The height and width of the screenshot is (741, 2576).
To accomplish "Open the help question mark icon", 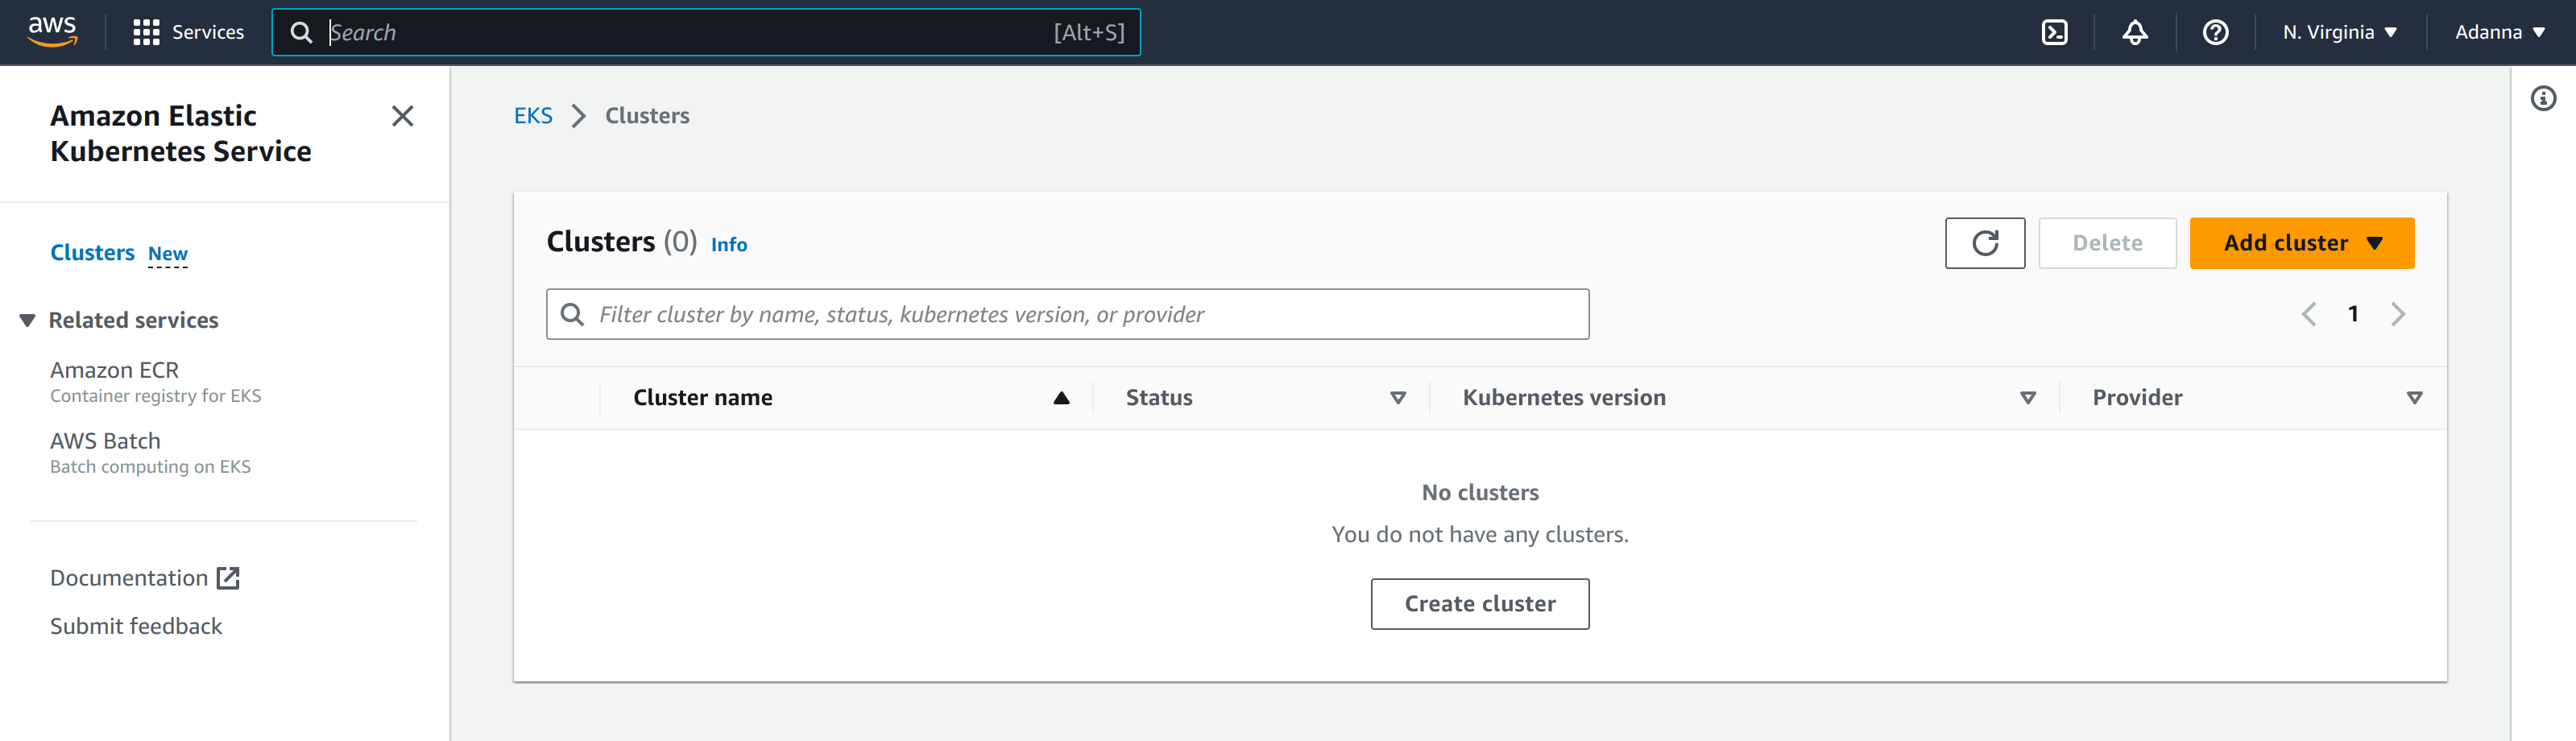I will pos(2215,32).
